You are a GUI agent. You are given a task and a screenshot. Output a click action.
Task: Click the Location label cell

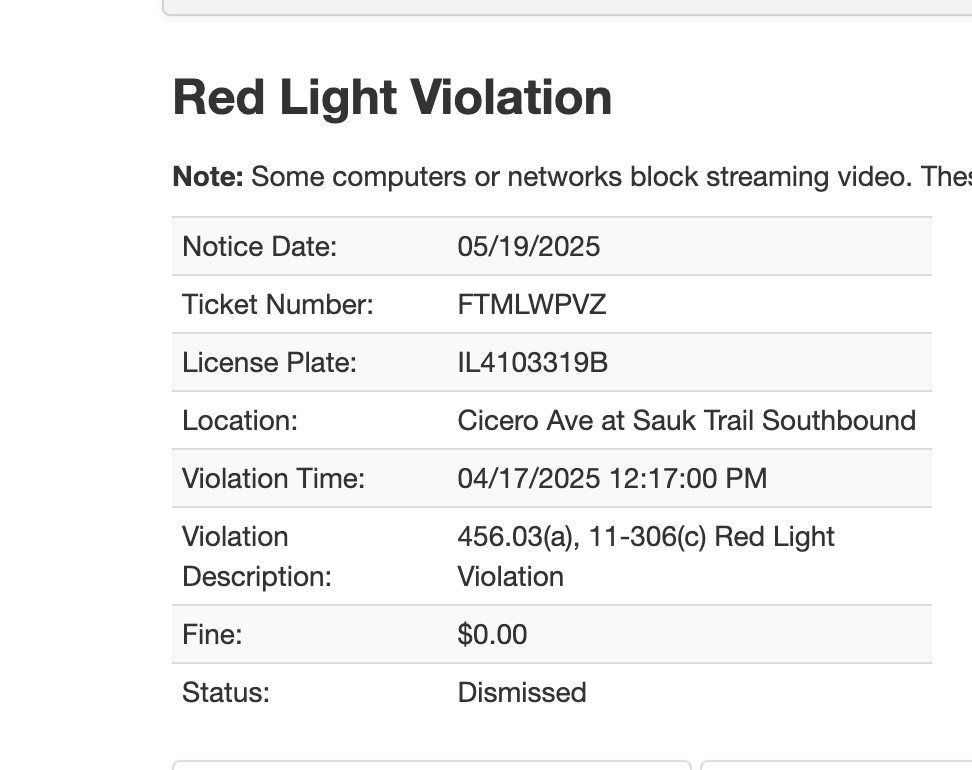pyautogui.click(x=240, y=420)
